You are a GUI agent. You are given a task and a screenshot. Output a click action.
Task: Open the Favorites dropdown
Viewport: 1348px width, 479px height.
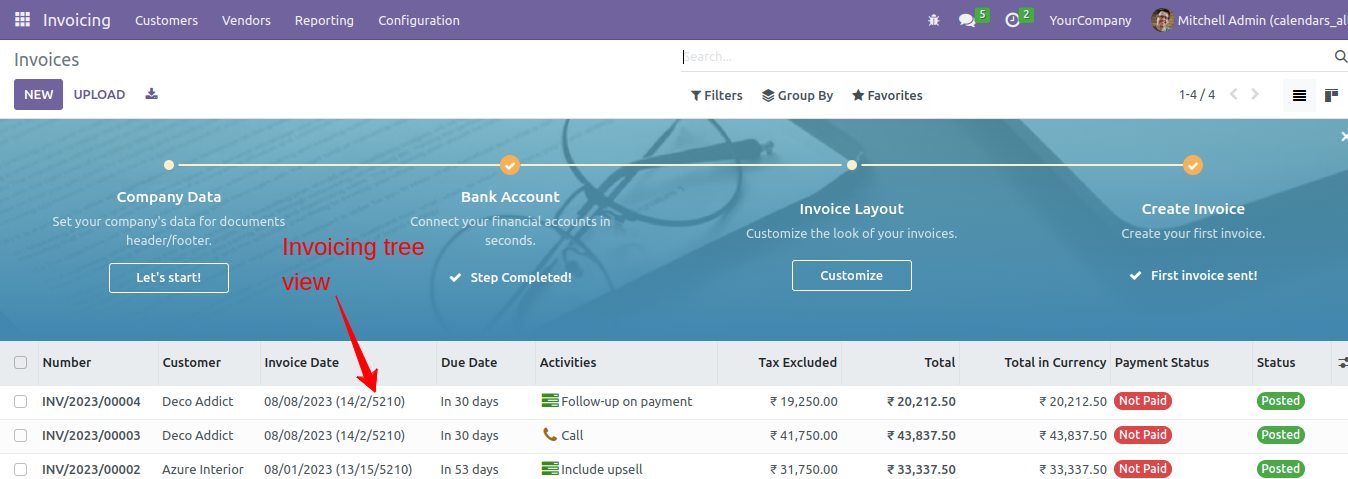point(887,95)
